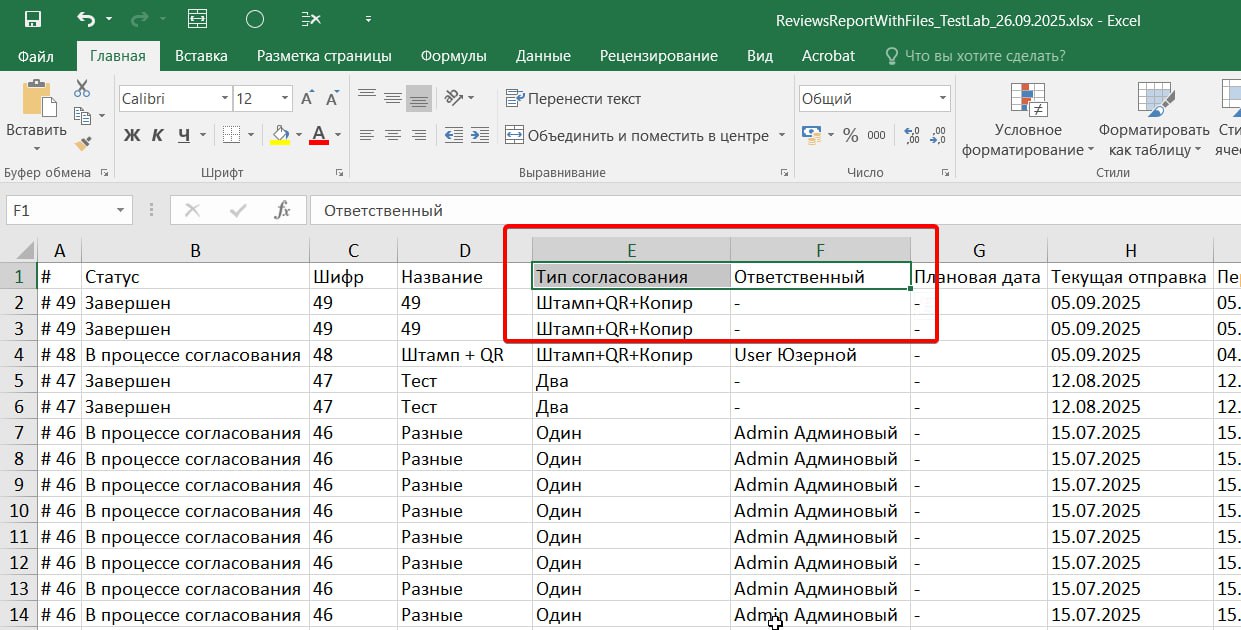
Task: Undo the last action
Action: tap(86, 19)
